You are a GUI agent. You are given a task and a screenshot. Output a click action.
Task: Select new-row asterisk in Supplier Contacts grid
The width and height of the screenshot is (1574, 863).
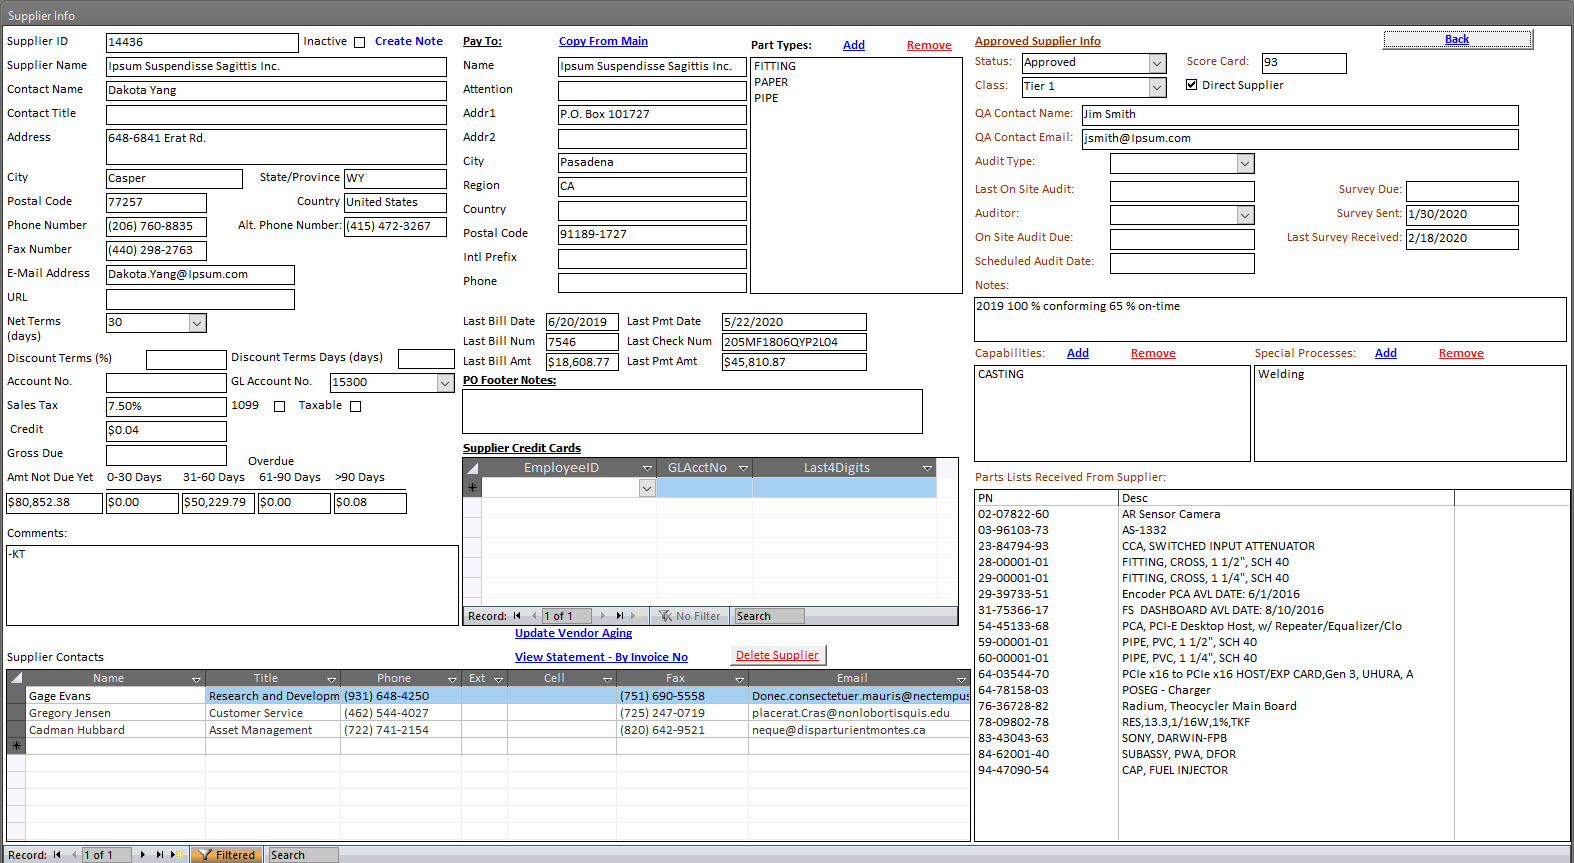pyautogui.click(x=16, y=746)
